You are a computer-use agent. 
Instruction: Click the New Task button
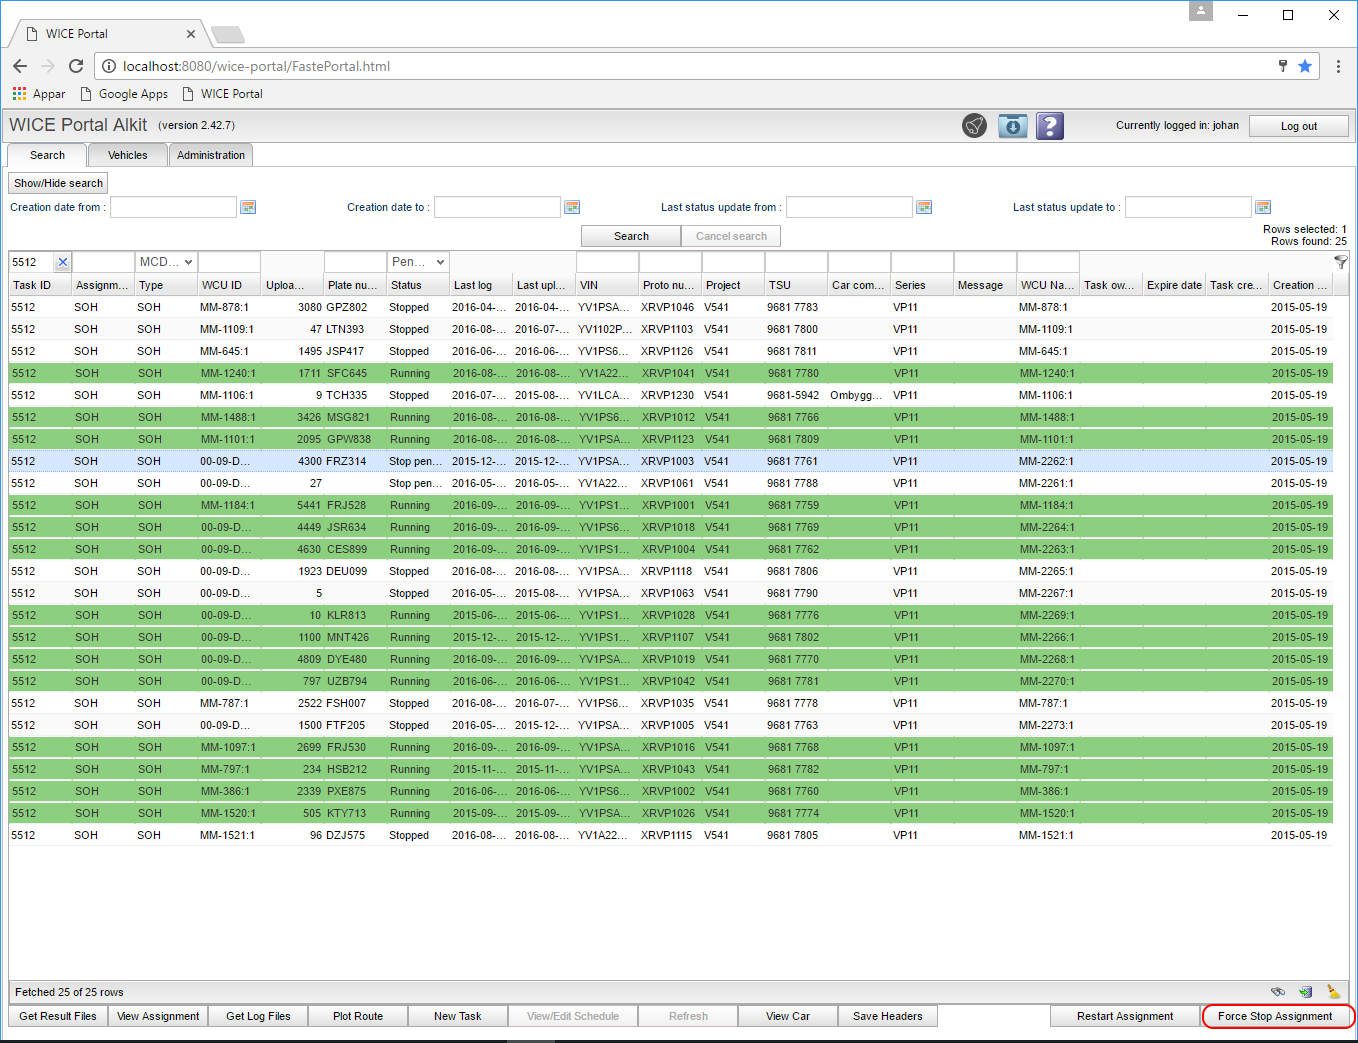pos(458,1016)
